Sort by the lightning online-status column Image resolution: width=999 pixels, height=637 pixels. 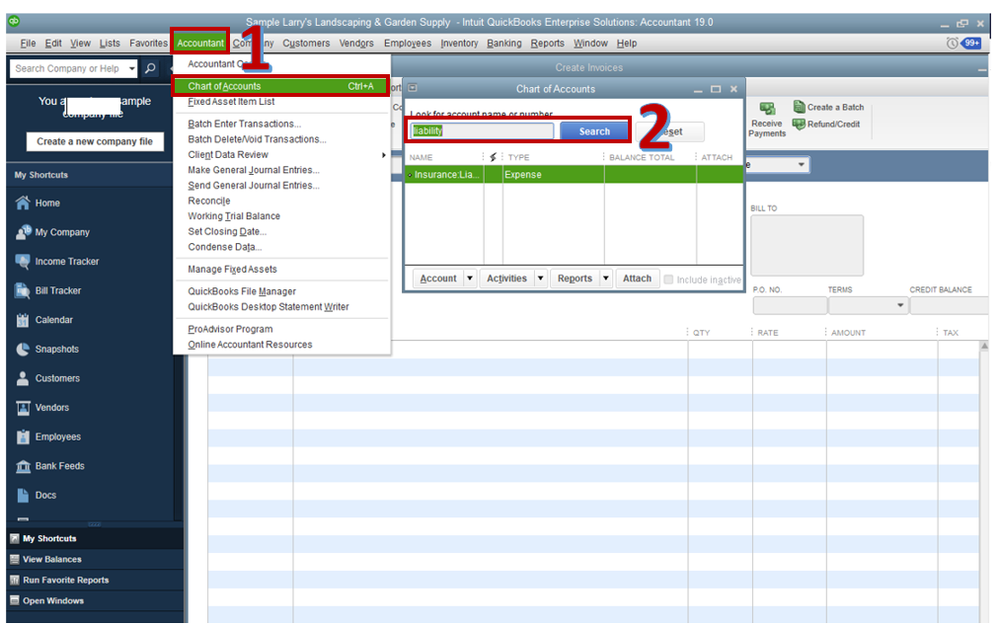pyautogui.click(x=493, y=157)
